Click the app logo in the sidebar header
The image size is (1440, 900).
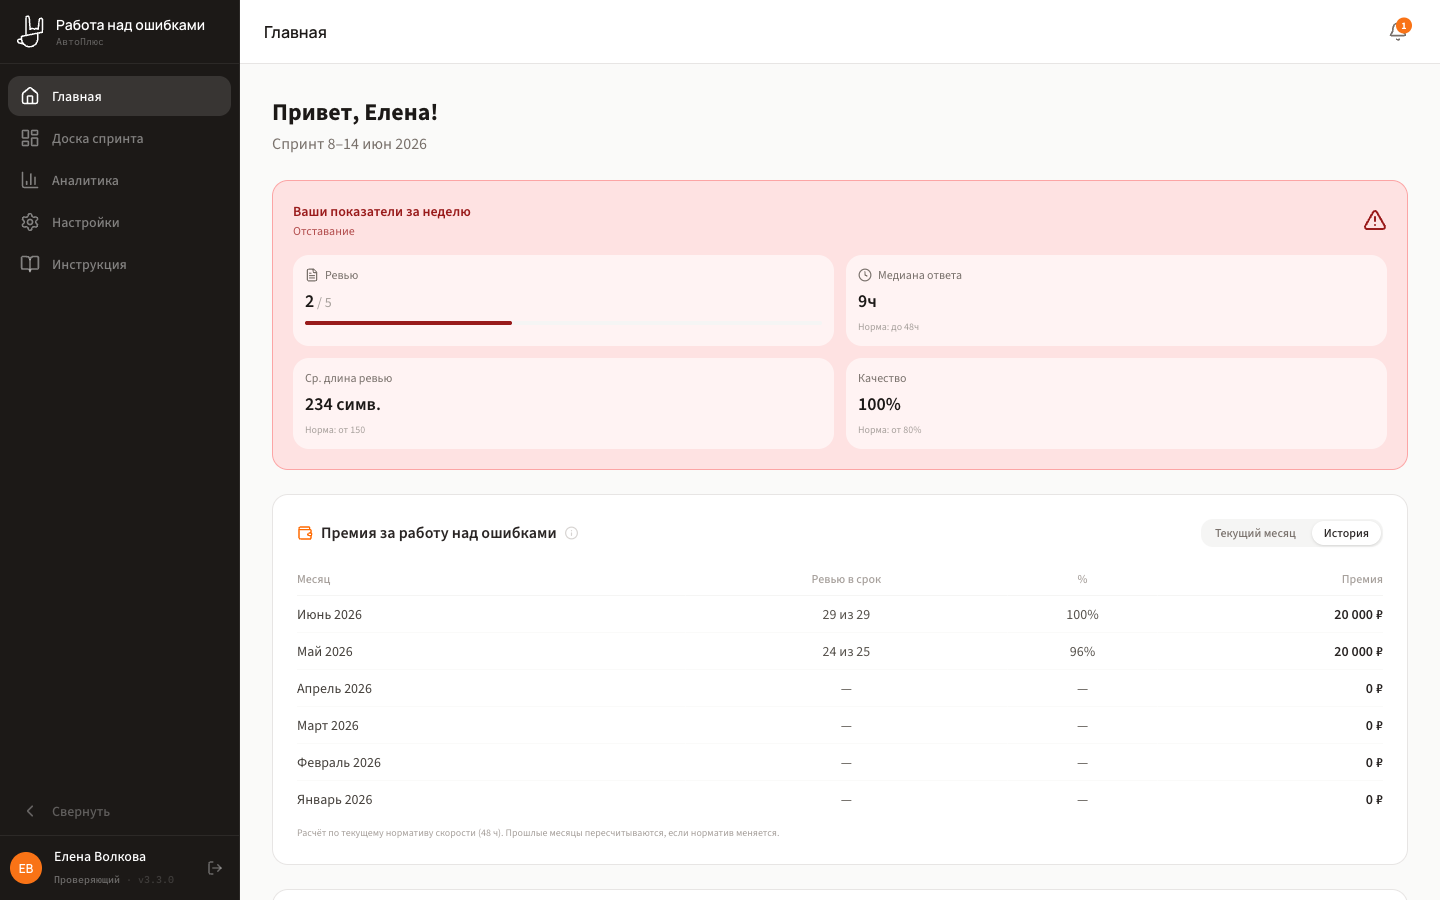pyautogui.click(x=31, y=32)
